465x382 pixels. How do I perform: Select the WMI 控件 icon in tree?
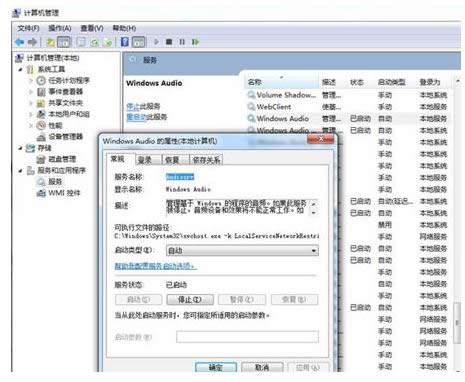41,193
